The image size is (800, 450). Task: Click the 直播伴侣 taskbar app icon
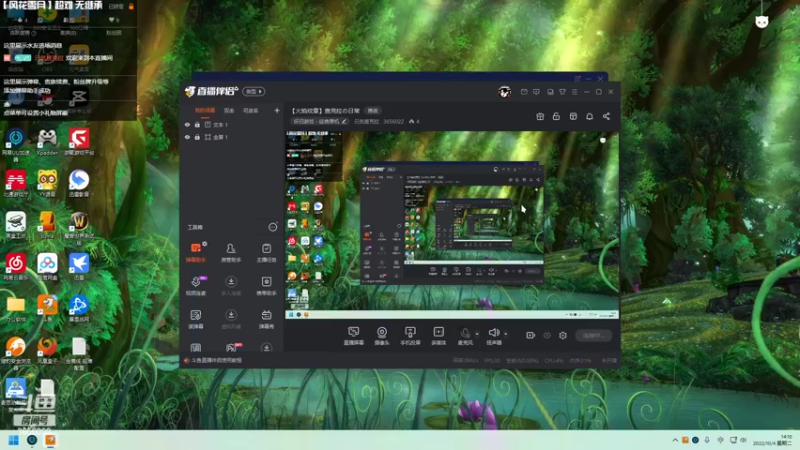click(50, 440)
